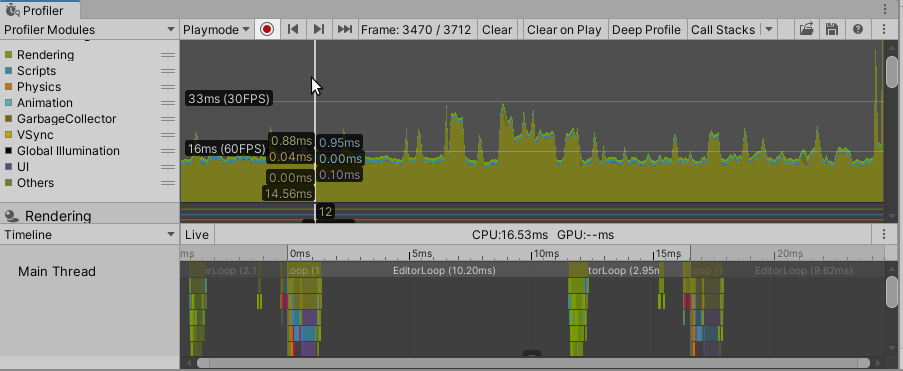Toggle the Live button in Timeline
Image resolution: width=903 pixels, height=371 pixels.
(198, 234)
